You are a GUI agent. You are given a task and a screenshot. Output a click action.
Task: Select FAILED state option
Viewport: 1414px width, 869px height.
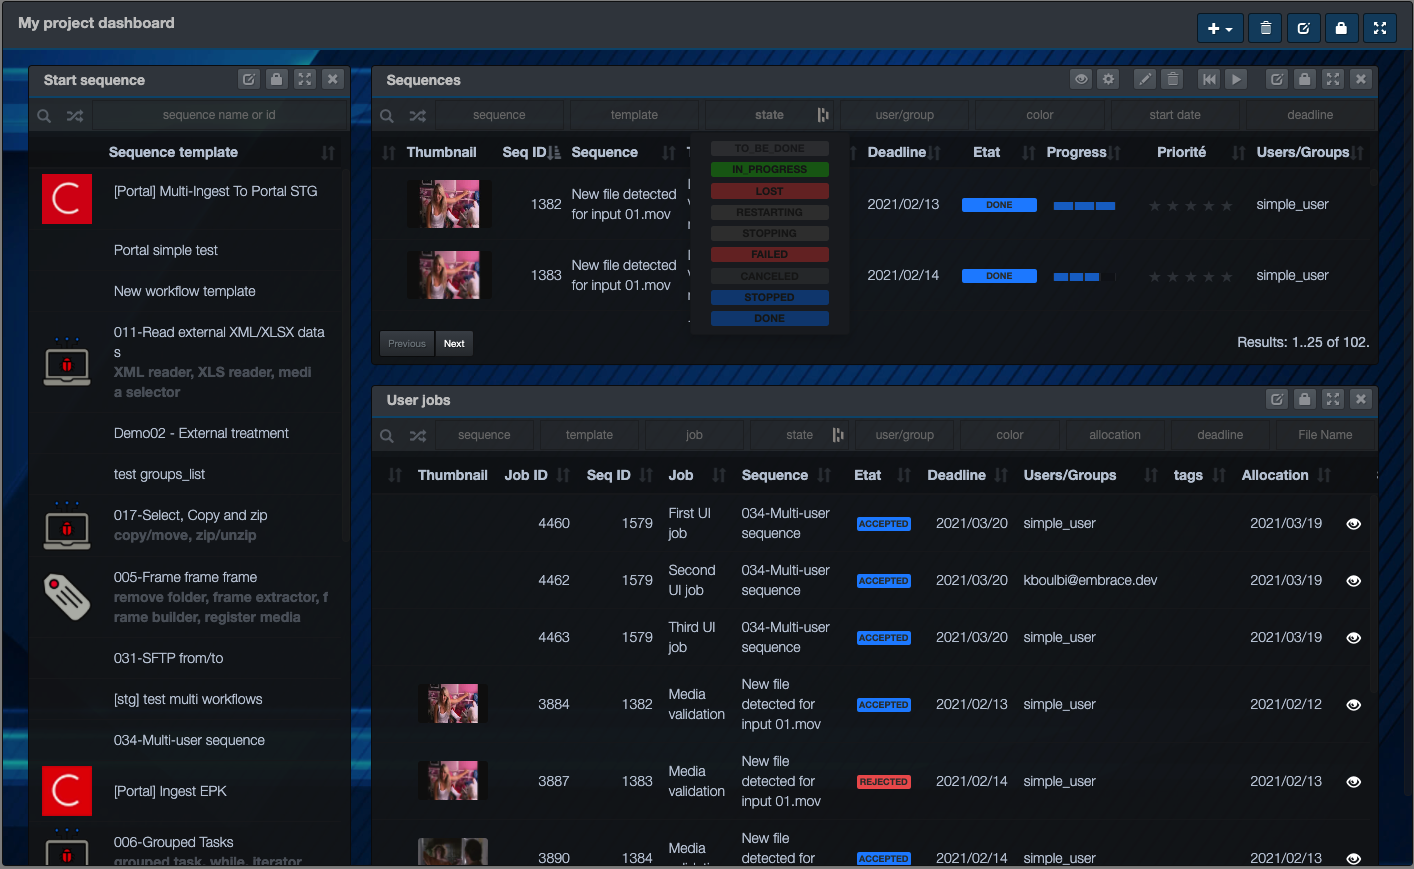(x=770, y=254)
